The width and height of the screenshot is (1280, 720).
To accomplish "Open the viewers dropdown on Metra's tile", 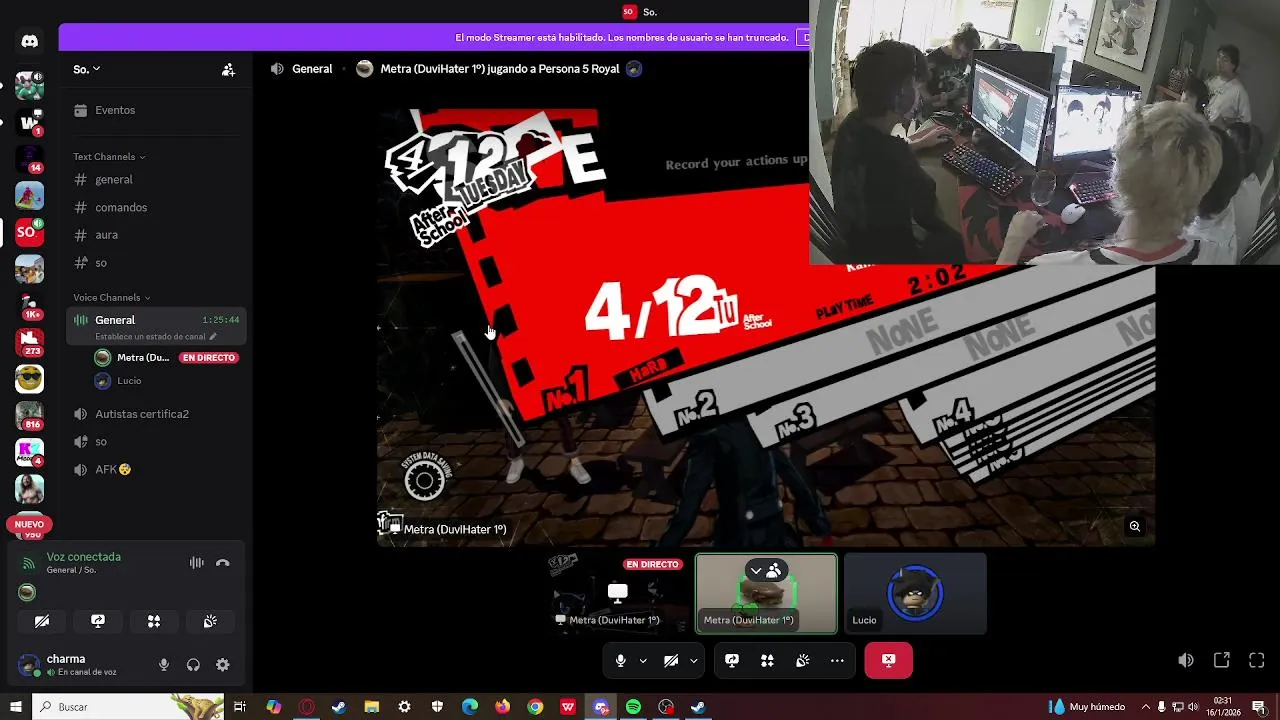I will tap(766, 571).
